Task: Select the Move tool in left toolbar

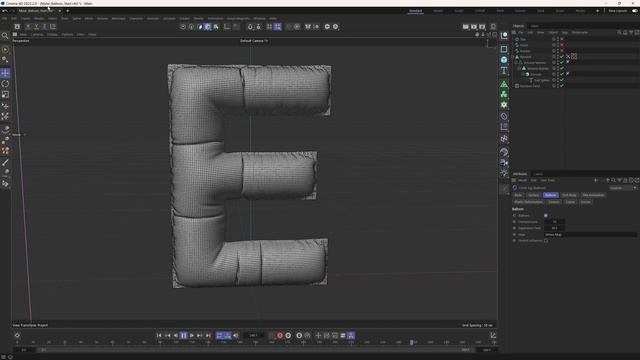Action: (x=5, y=73)
